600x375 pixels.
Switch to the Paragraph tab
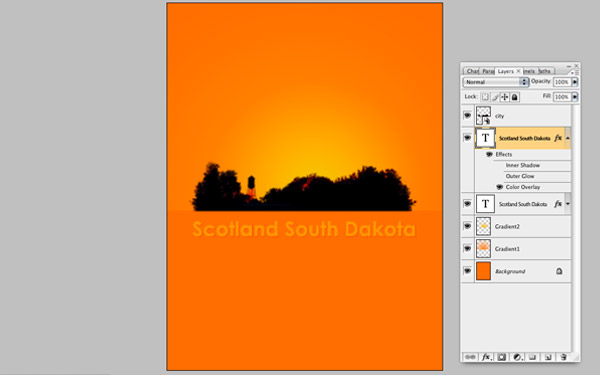pos(488,71)
